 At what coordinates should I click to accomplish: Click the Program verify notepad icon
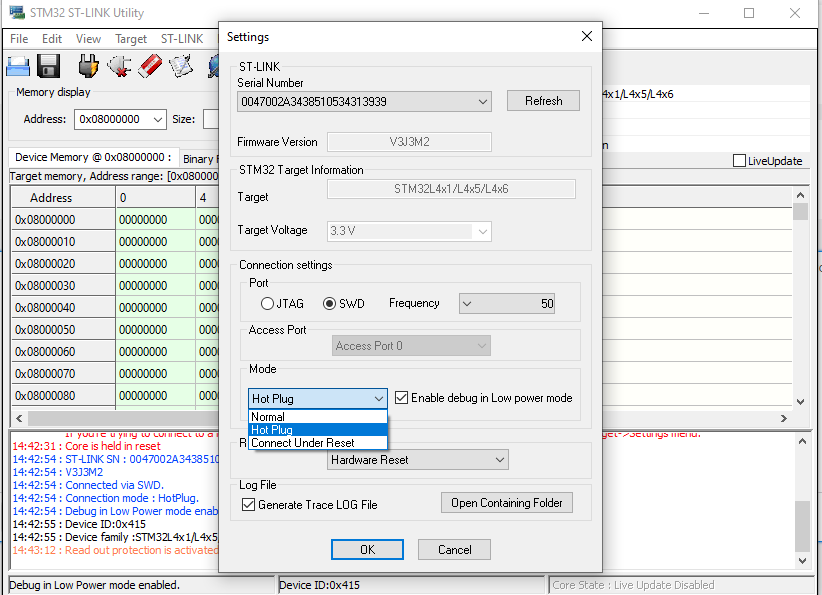181,67
